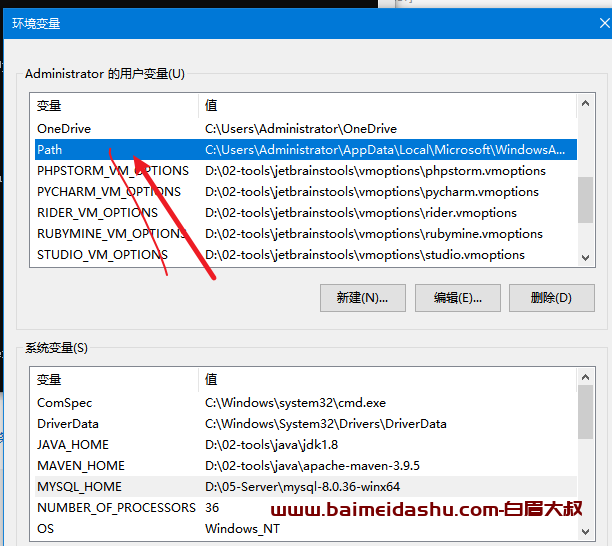Select the RUBYMINE_VM_OPTIONS variable
612x546 pixels.
click(306, 233)
